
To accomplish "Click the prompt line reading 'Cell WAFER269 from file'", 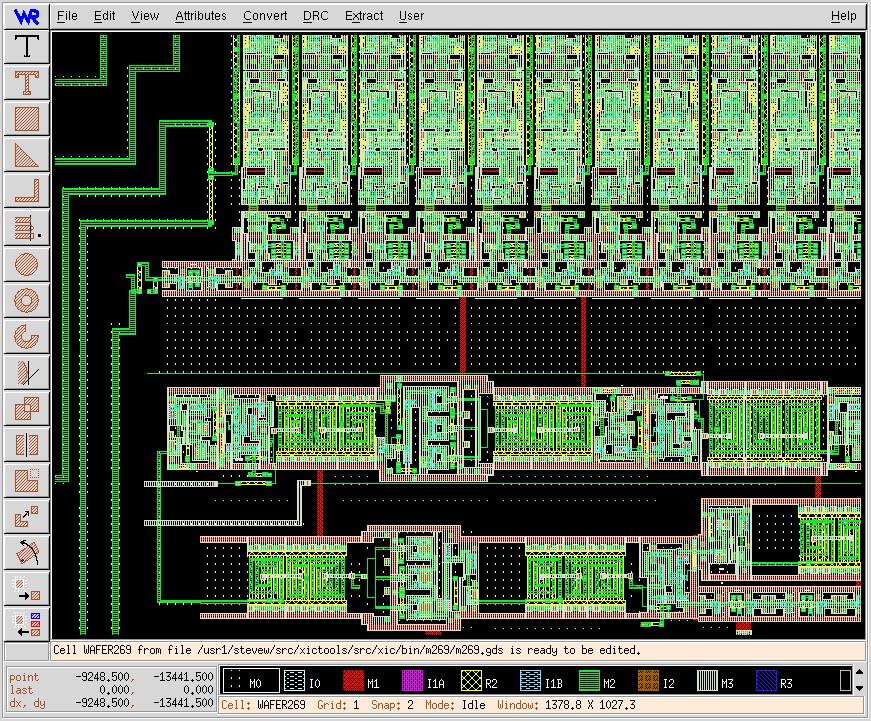I will click(456, 650).
